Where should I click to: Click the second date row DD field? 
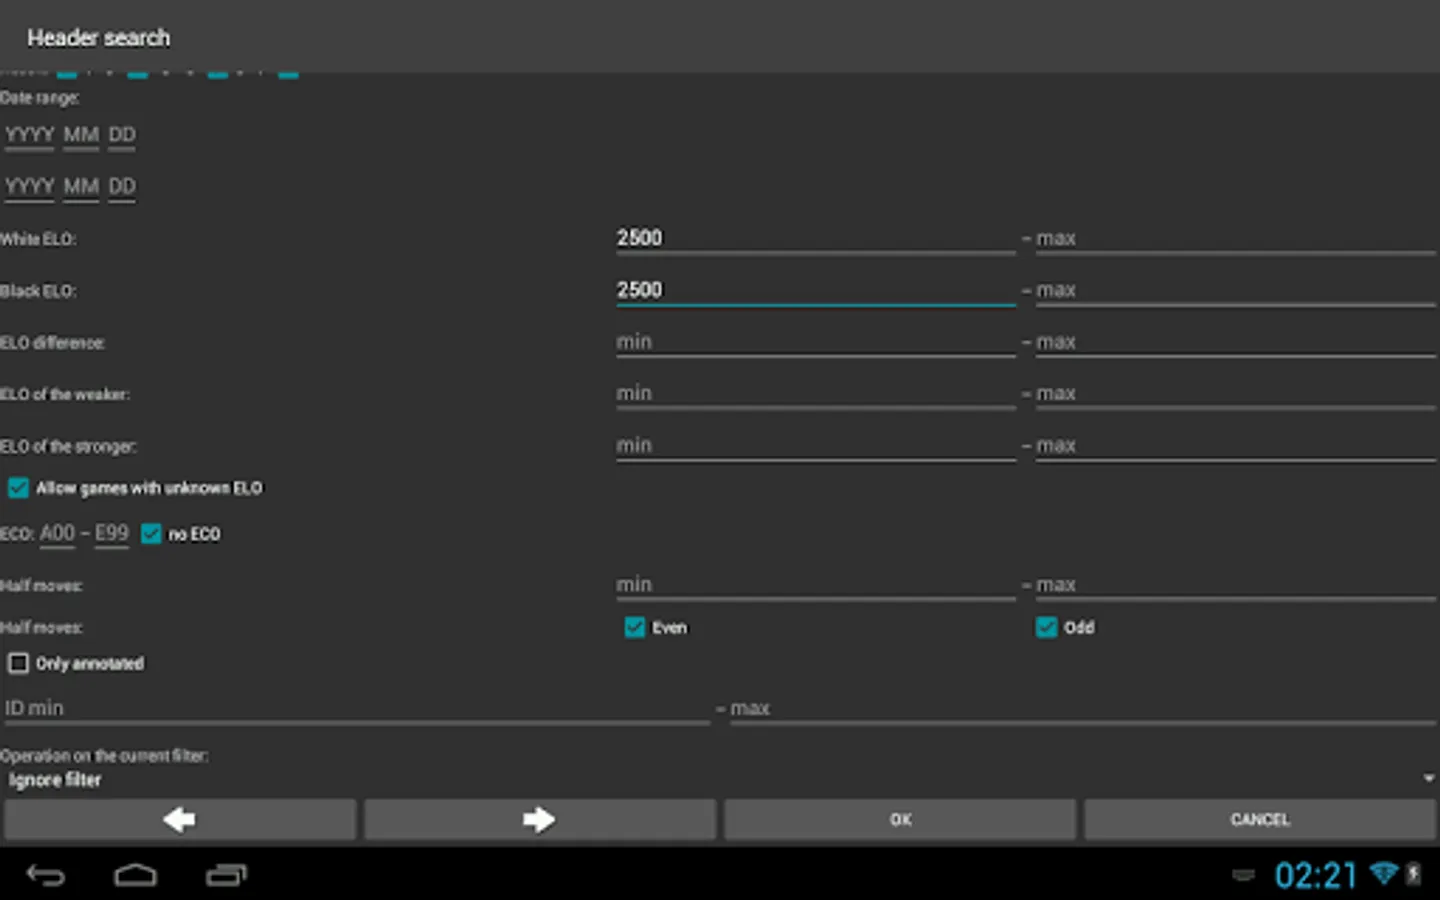click(122, 187)
